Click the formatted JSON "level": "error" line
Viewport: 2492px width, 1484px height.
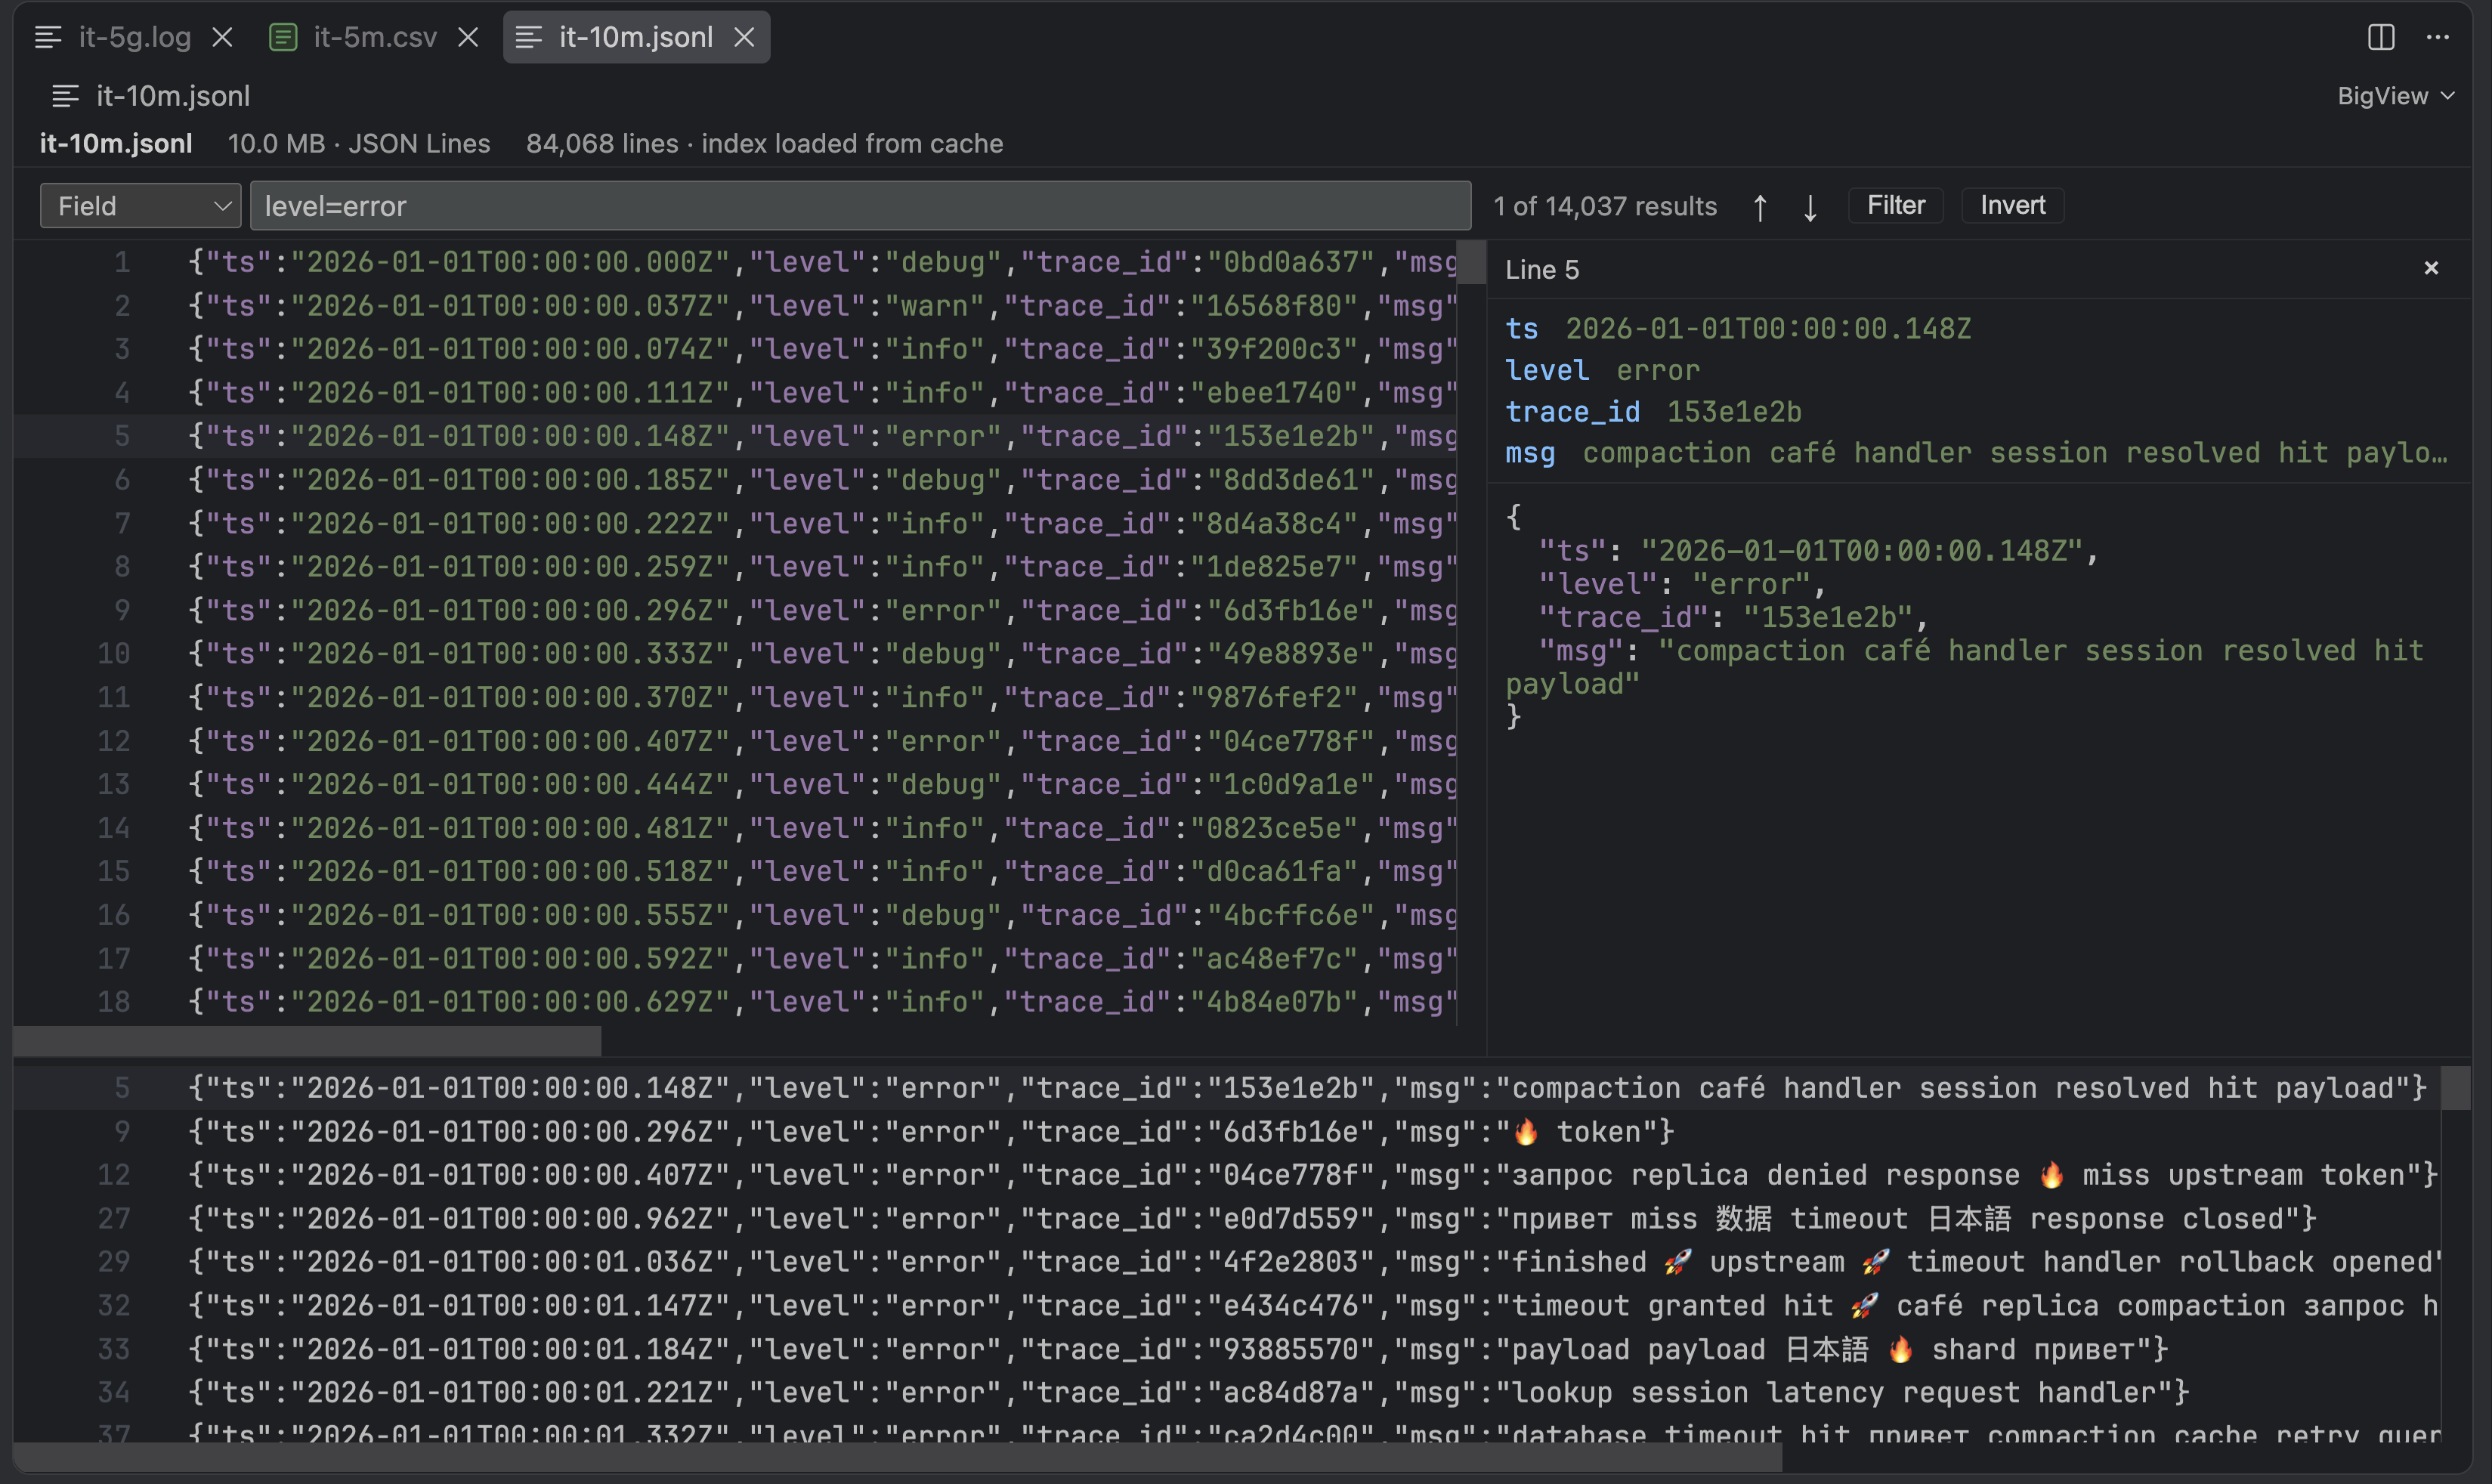tap(1682, 584)
